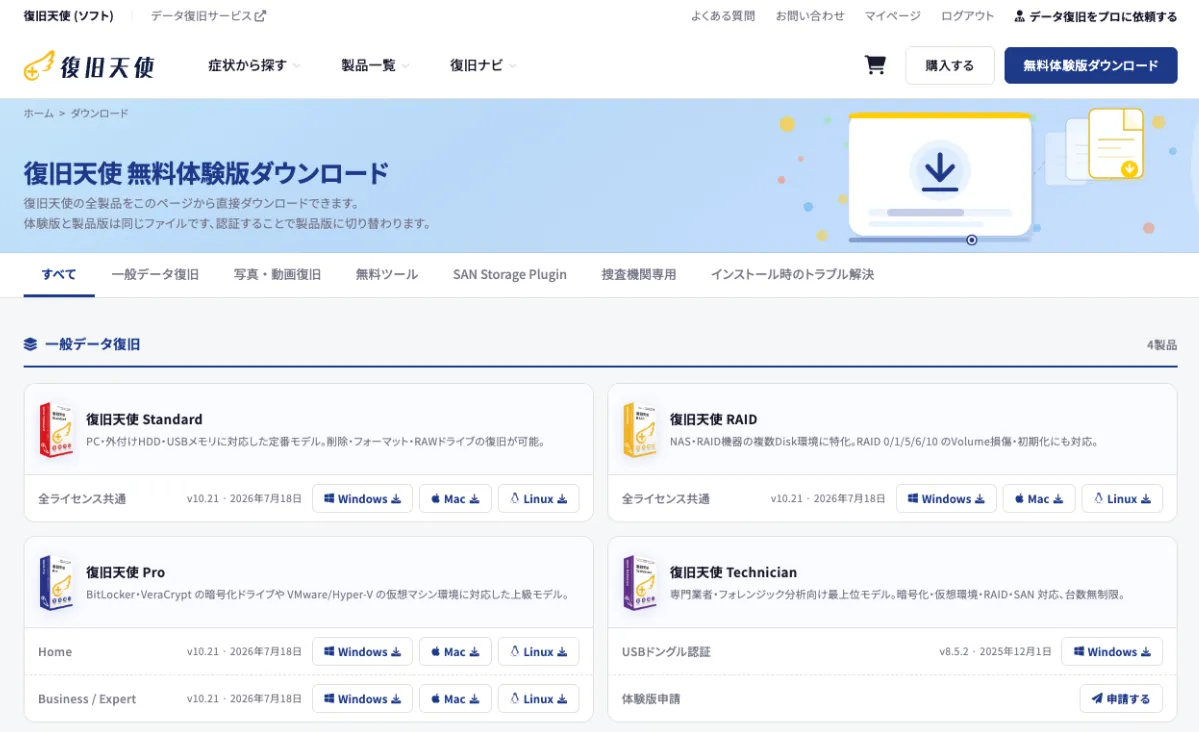
Task: Download Pro Business / Expert for Linux
Action: (538, 699)
